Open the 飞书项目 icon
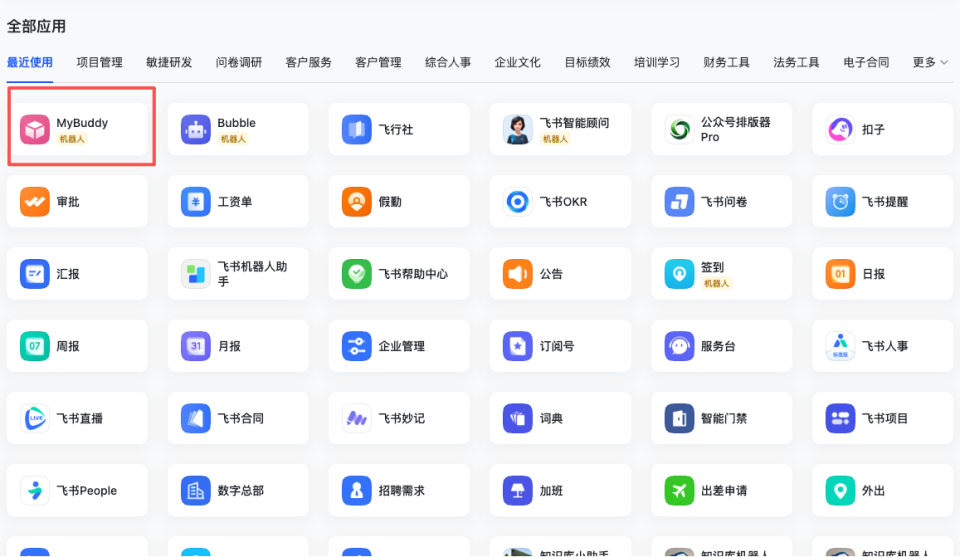This screenshot has height=557, width=960. click(x=840, y=418)
